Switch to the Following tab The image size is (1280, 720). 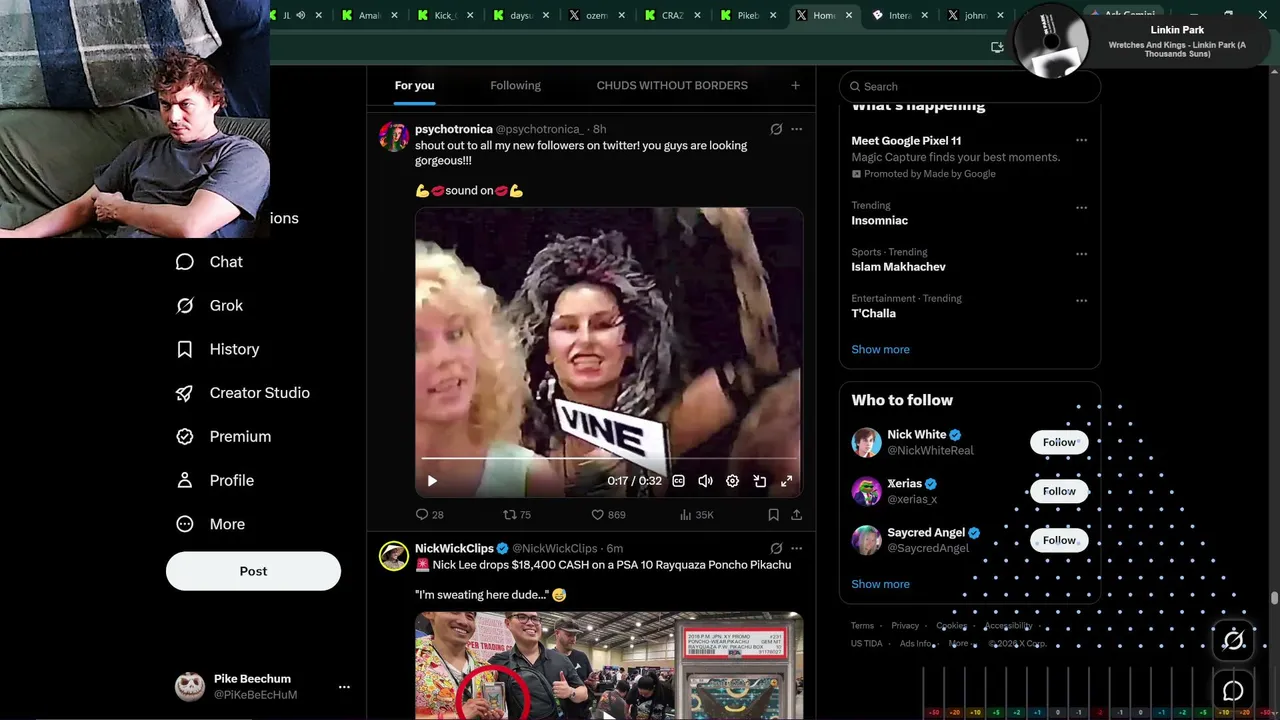coord(515,86)
